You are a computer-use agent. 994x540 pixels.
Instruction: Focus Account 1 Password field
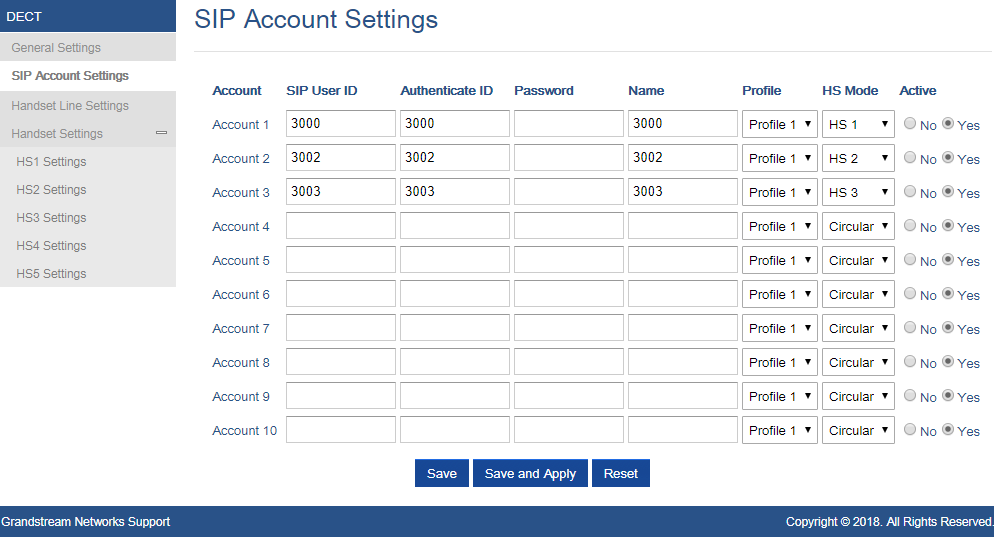point(569,124)
